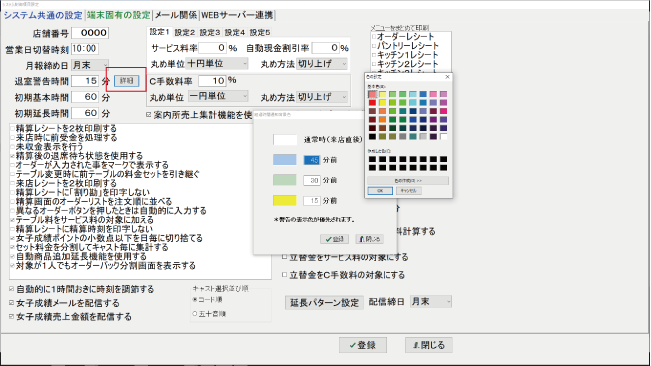Screen dimensions: 651x366
Task: Select the 設定5 sub-tab
Action: (x=260, y=32)
